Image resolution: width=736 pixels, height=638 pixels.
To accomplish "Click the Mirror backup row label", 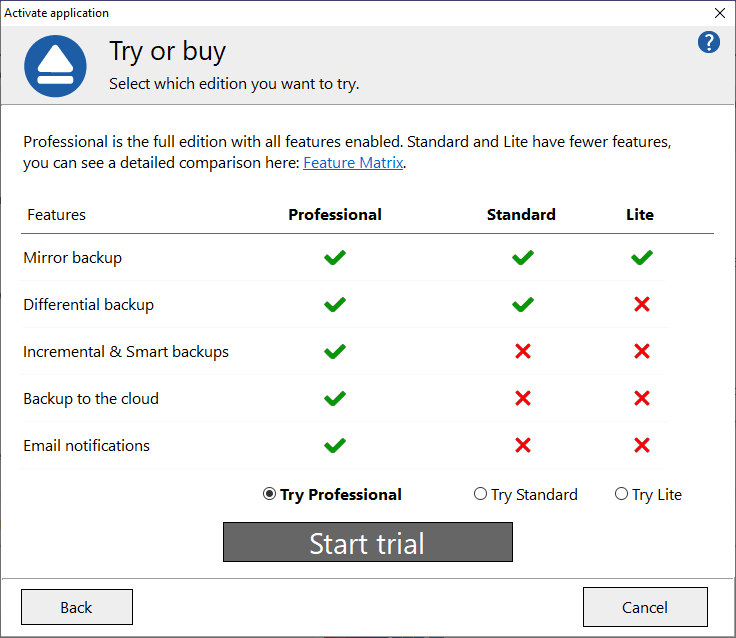I will coord(73,258).
